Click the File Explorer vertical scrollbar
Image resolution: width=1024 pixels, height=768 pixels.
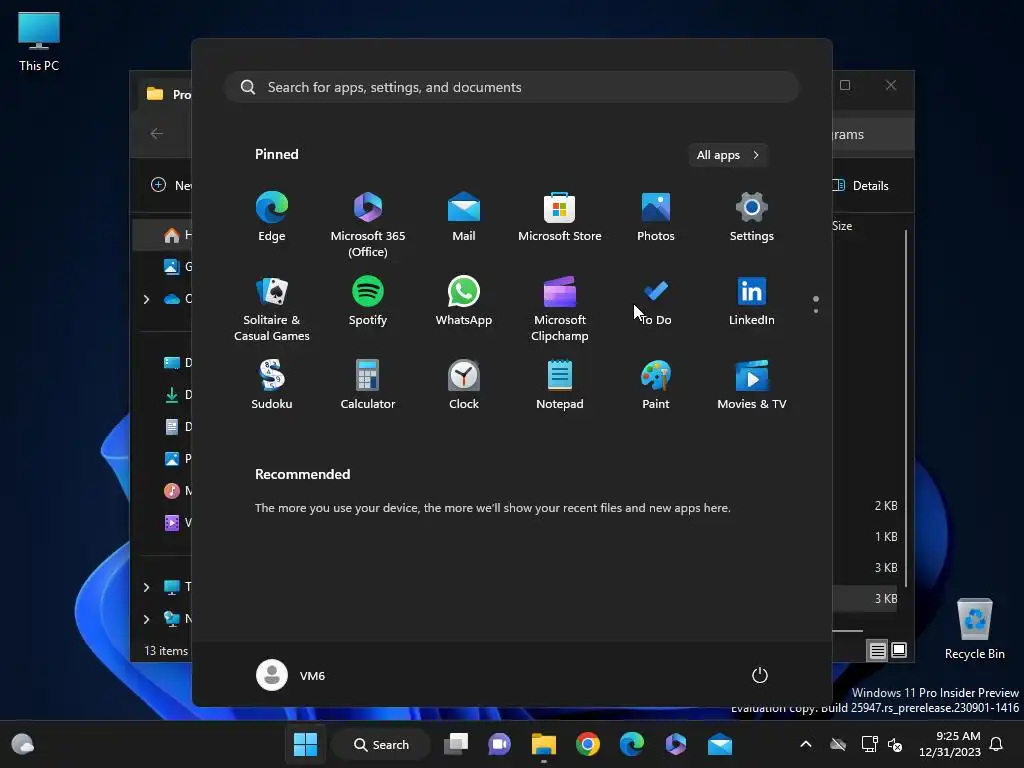906,408
